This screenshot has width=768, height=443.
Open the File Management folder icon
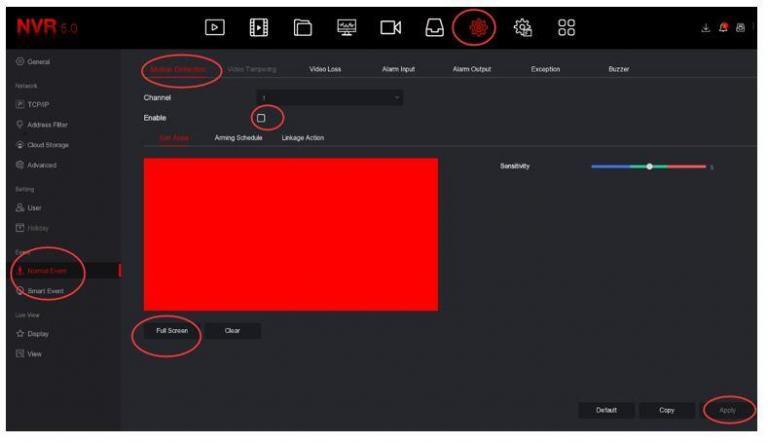point(303,27)
